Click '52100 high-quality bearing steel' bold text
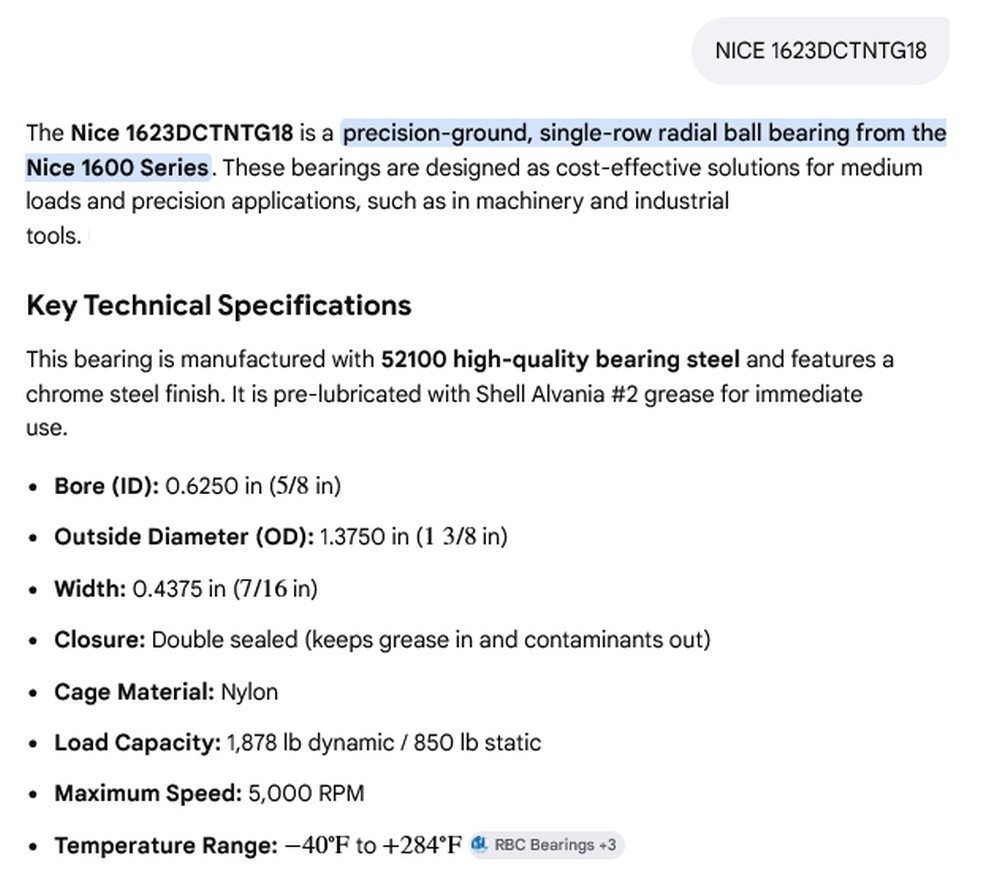 [561, 359]
